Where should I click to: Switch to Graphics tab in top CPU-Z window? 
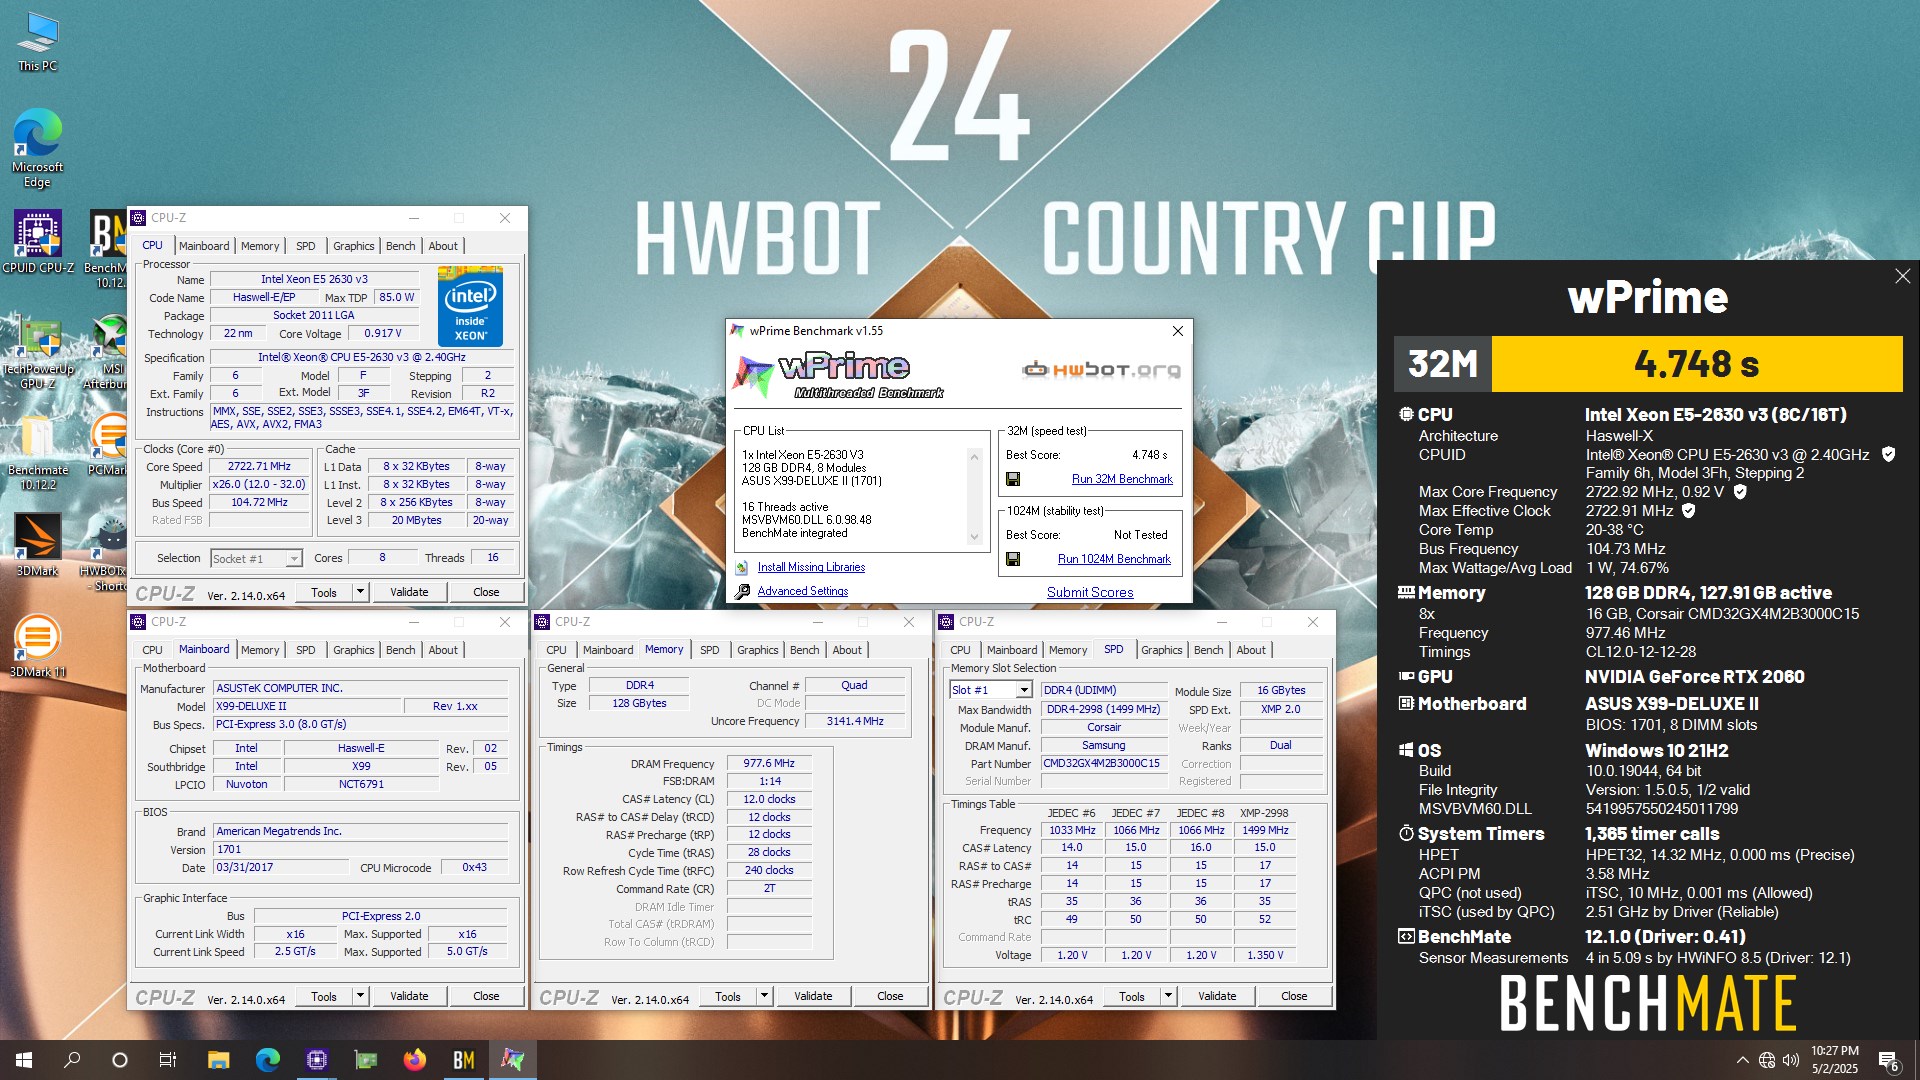tap(354, 246)
